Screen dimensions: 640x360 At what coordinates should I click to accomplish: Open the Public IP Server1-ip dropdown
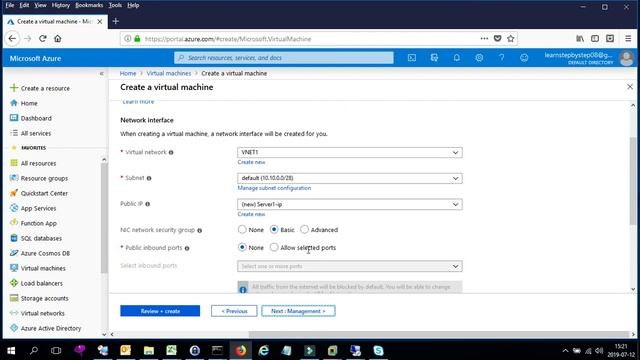click(350, 204)
